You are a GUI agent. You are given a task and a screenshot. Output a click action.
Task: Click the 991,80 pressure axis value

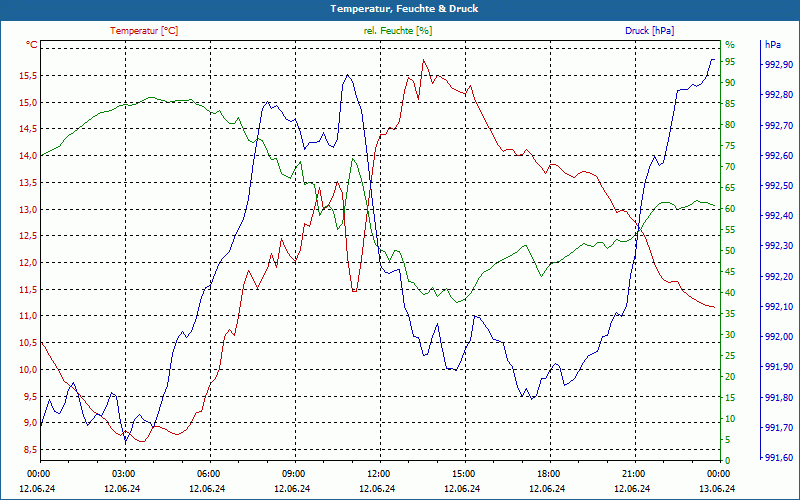(x=779, y=397)
